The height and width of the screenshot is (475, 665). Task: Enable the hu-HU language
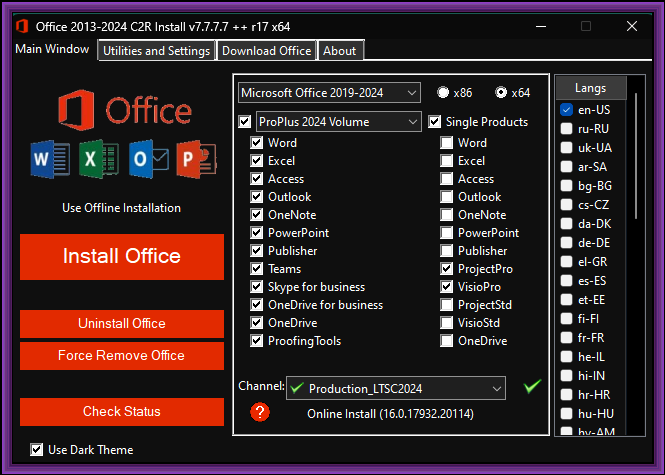[x=567, y=414]
